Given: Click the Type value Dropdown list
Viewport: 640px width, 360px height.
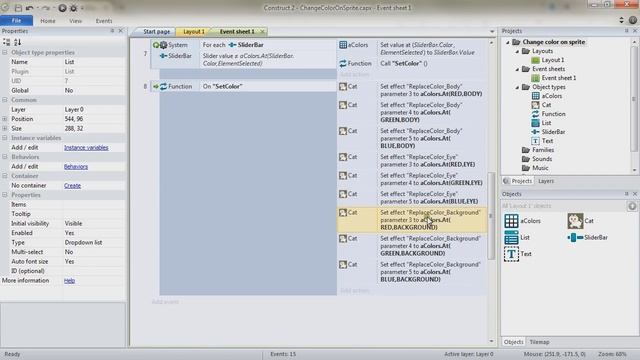Looking at the screenshot, I should pos(94,242).
